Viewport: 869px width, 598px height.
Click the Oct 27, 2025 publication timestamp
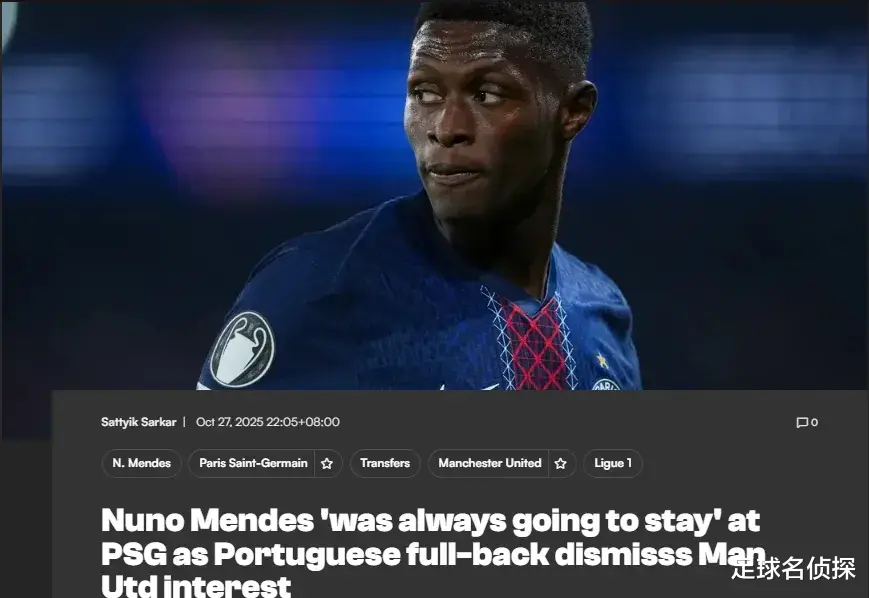coord(268,422)
